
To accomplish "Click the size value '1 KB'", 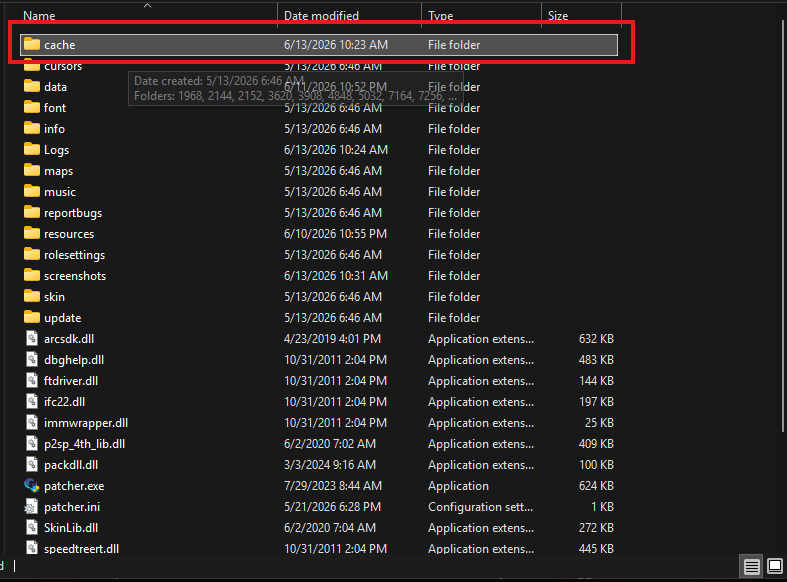I will (x=602, y=507).
